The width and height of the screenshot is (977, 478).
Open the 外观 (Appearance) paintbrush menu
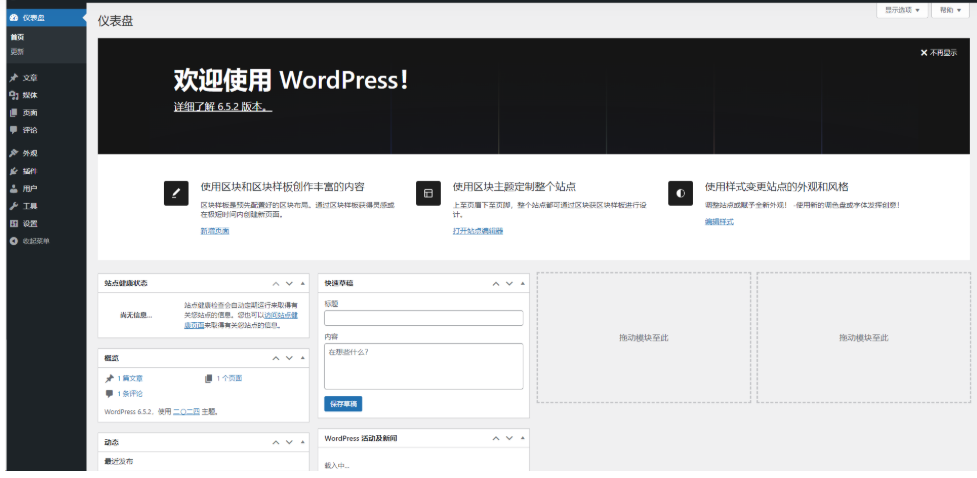click(x=30, y=153)
